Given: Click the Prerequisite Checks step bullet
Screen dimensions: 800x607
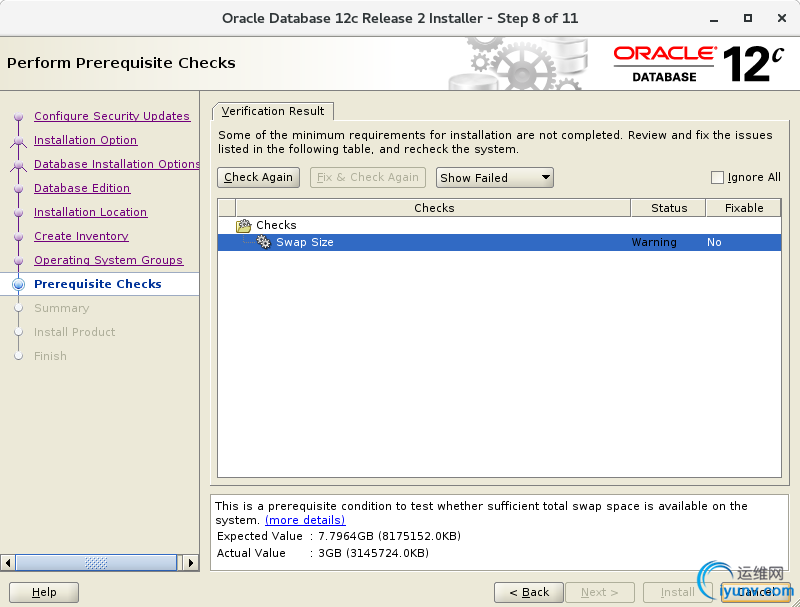Looking at the screenshot, I should (18, 284).
